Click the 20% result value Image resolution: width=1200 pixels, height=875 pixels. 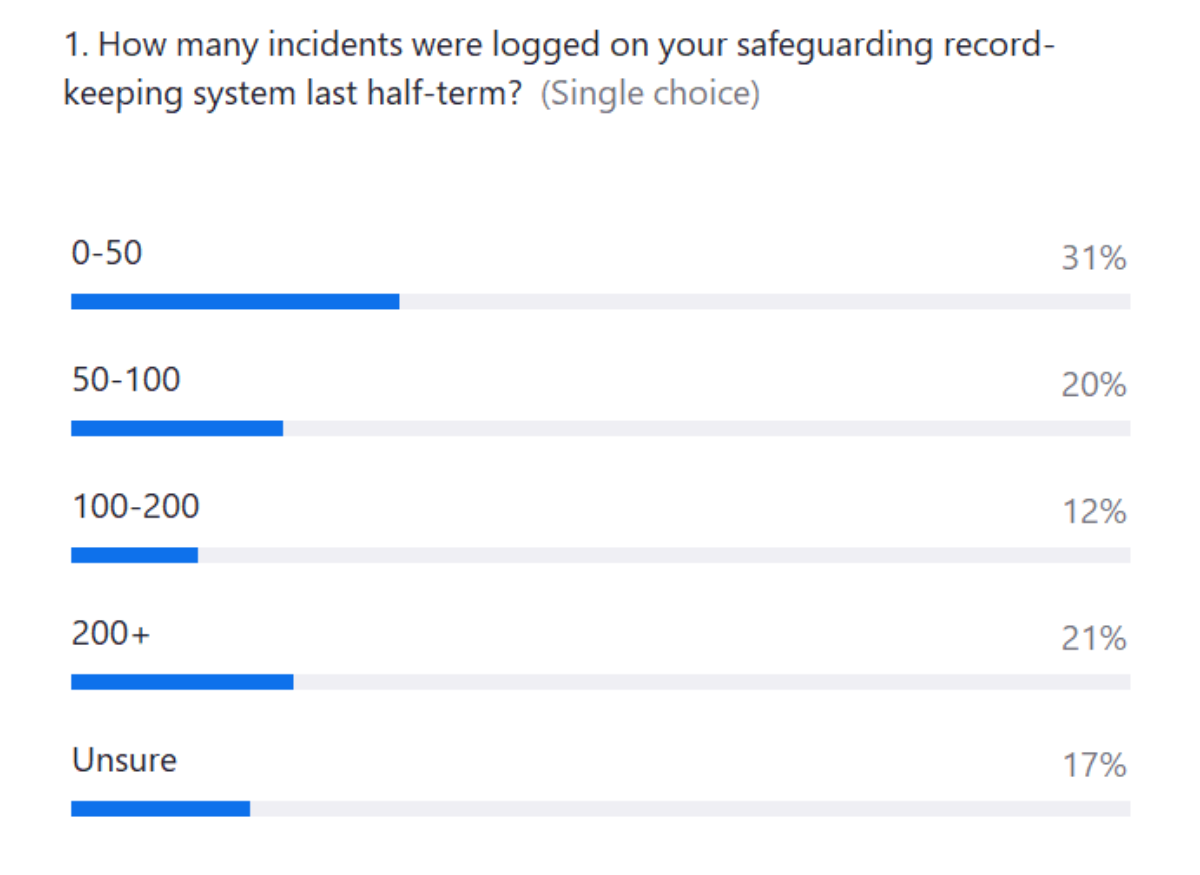(1094, 385)
